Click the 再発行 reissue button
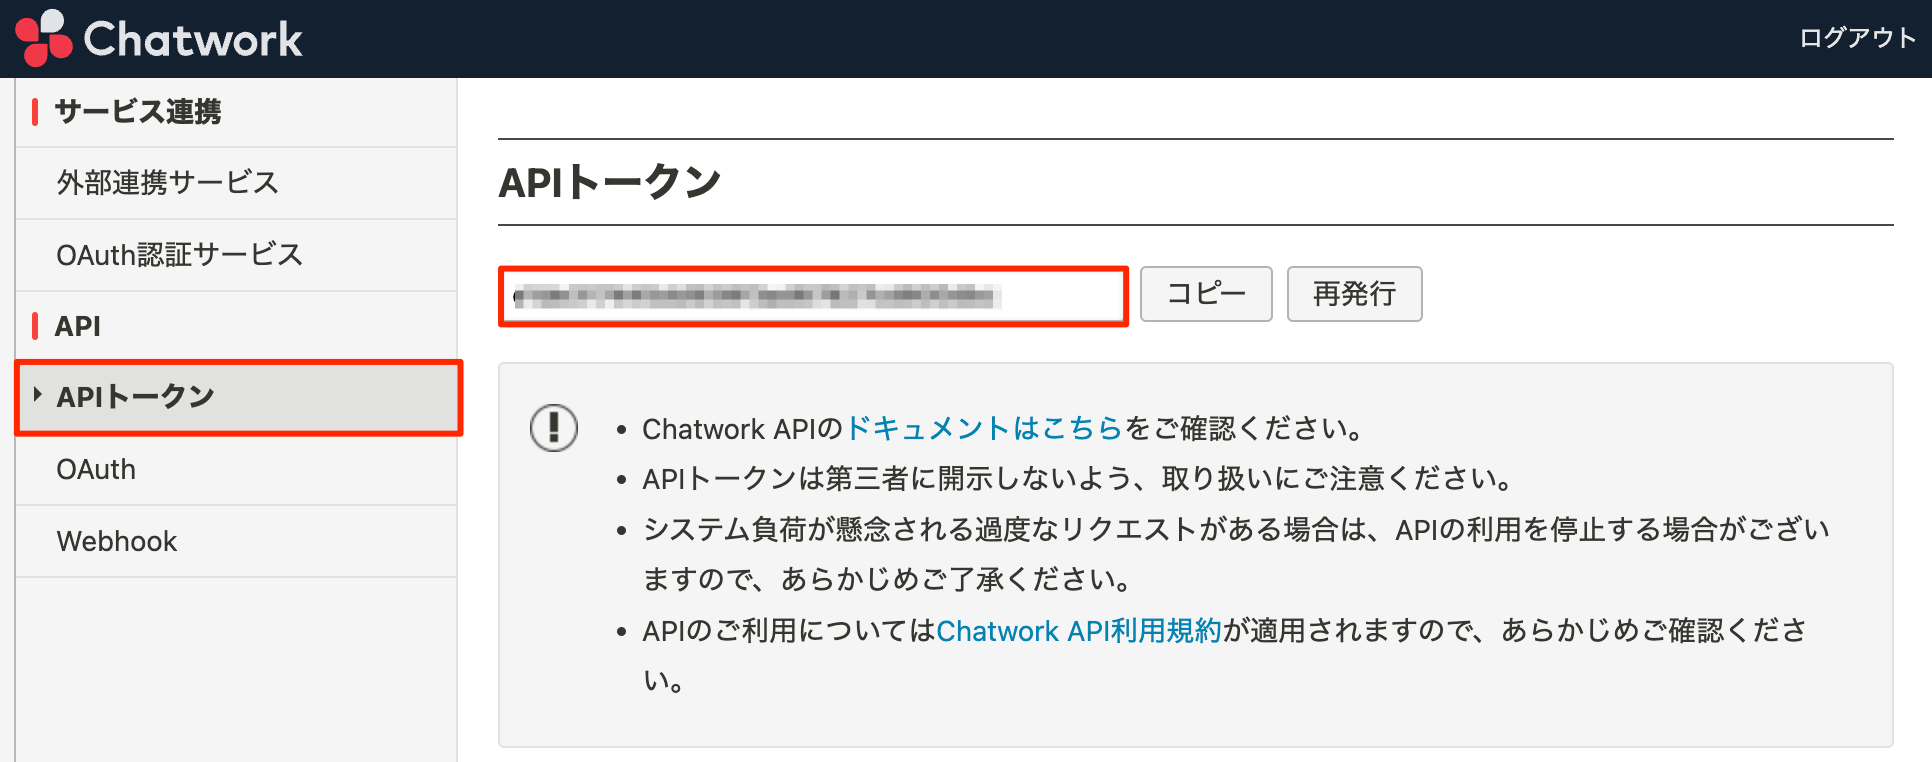Screen dimensions: 1932x762 1354,294
